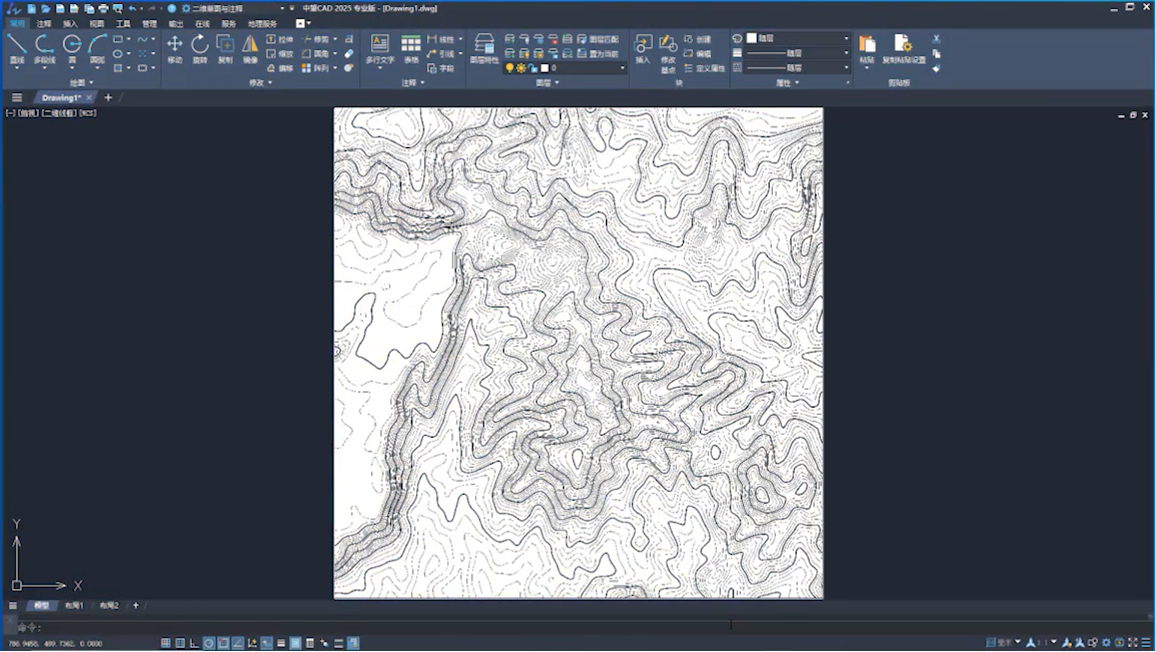The width and height of the screenshot is (1155, 652).
Task: Toggle ortho mode in status bar
Action: click(194, 643)
